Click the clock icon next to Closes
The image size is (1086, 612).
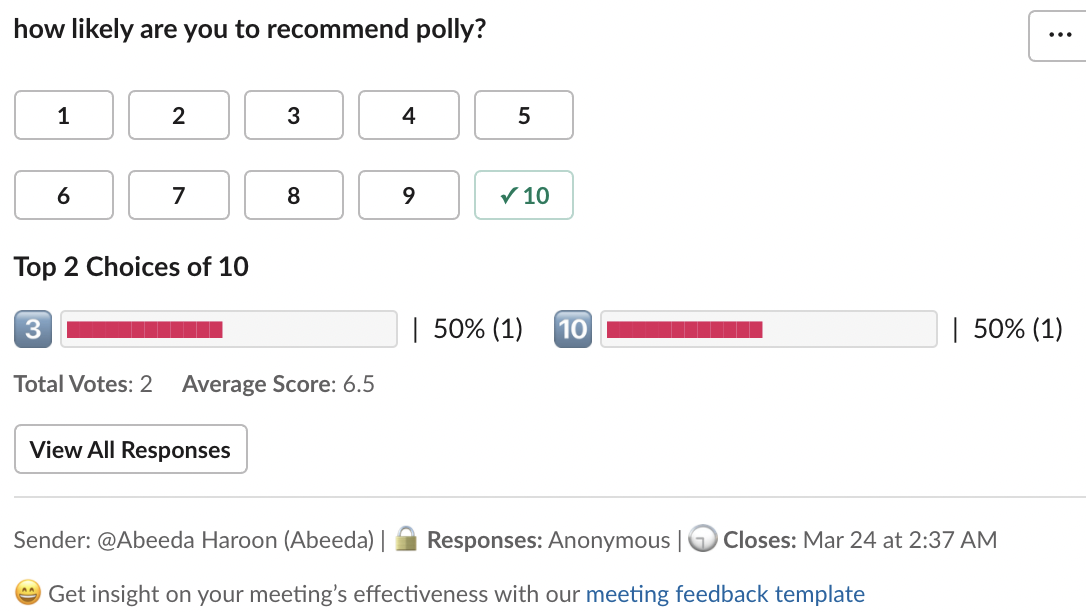[x=702, y=539]
